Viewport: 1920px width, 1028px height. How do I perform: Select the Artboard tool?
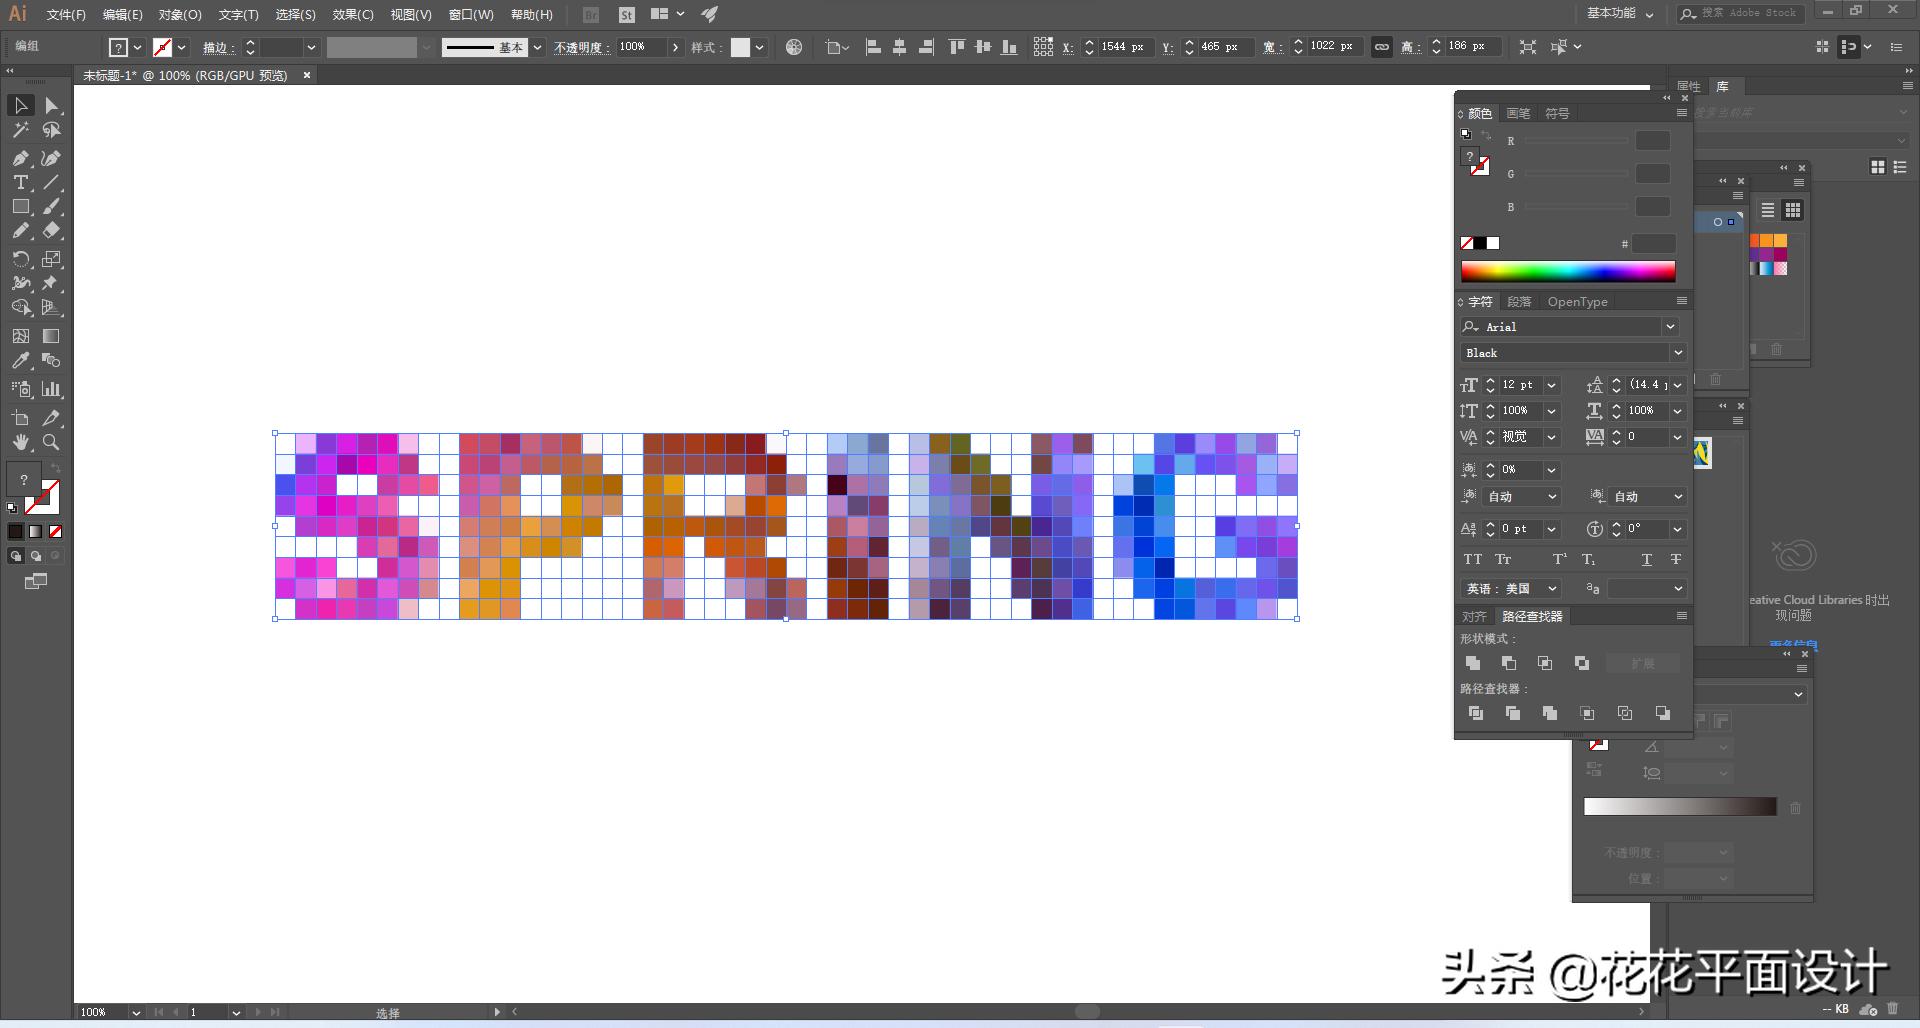tap(20, 418)
